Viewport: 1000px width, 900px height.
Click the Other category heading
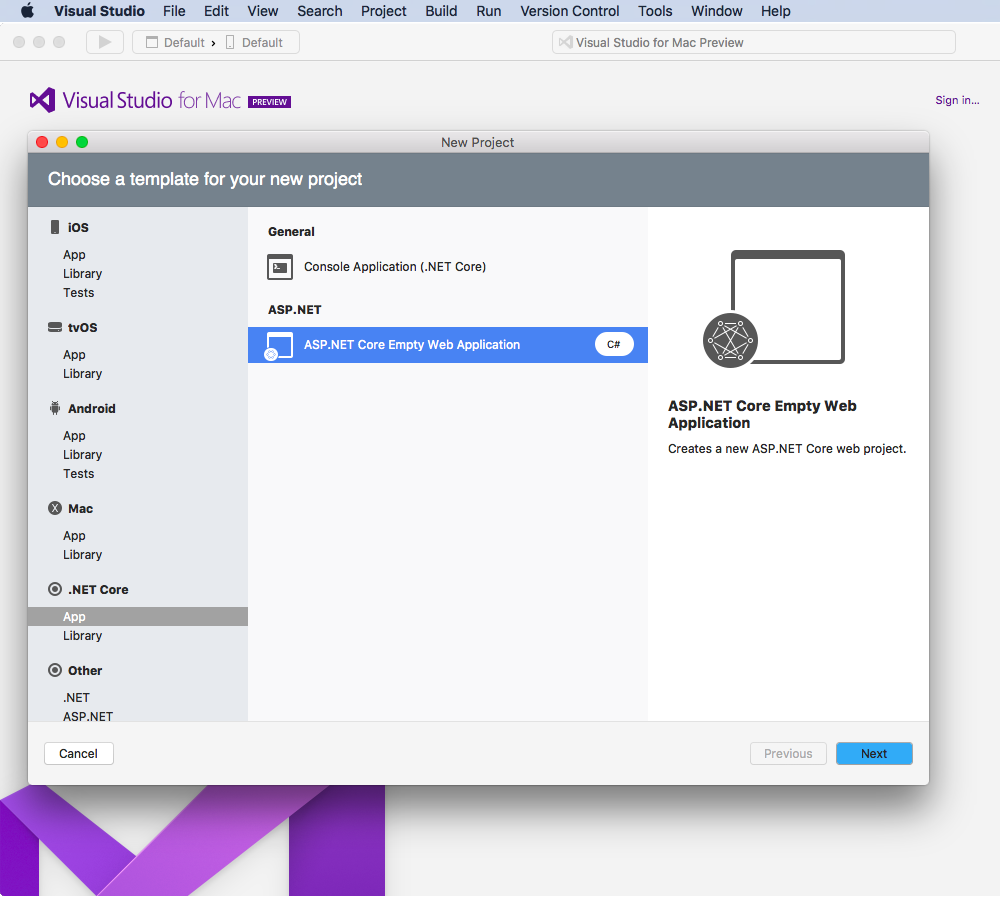point(85,671)
